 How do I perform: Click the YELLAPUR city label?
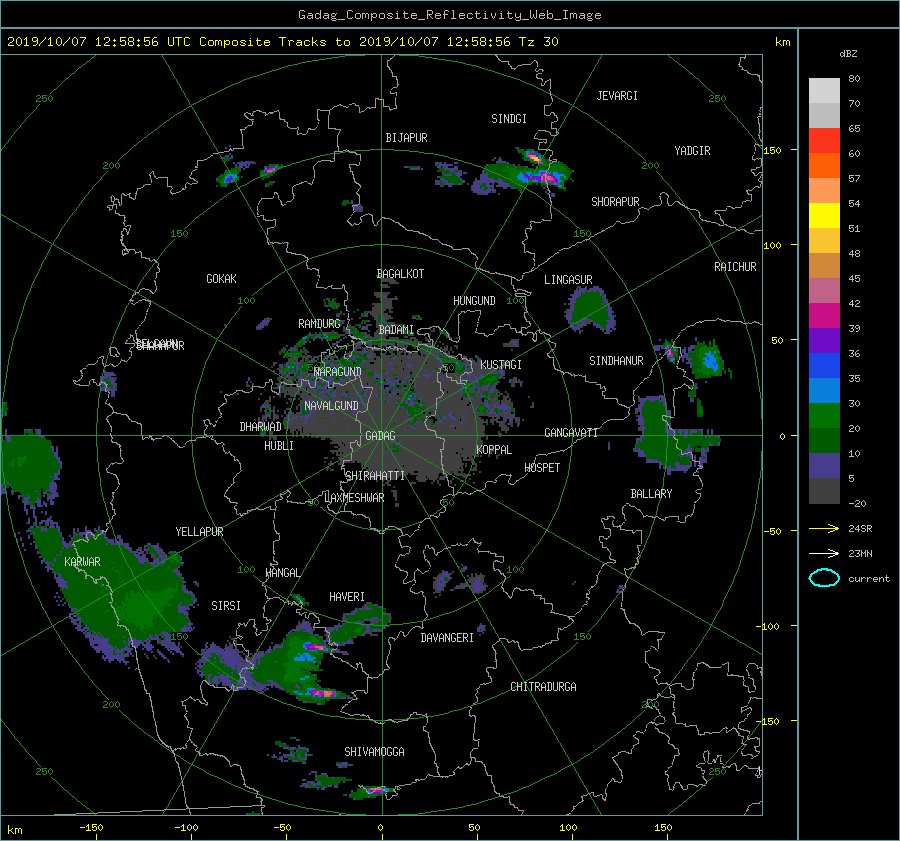199,532
